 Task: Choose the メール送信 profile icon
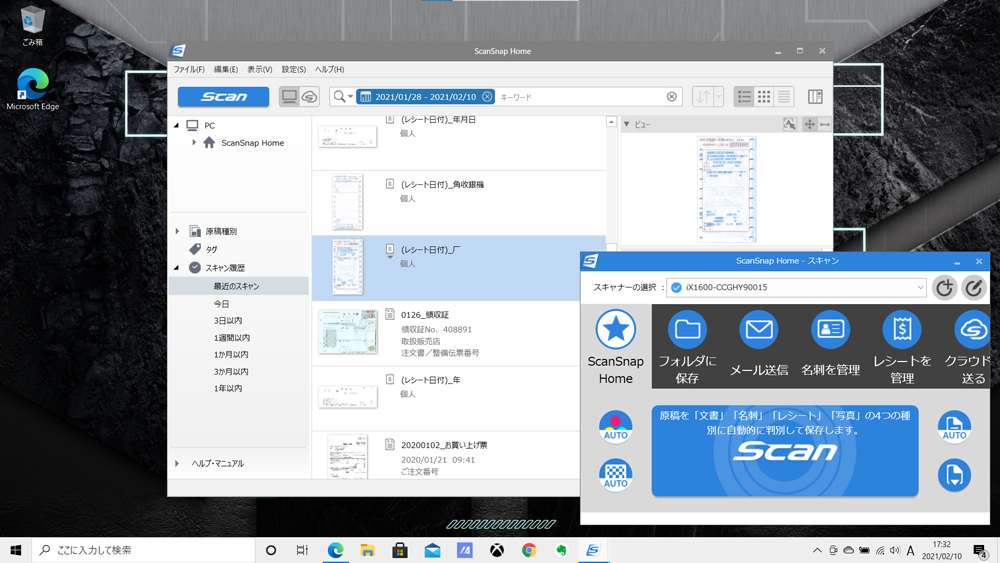point(759,345)
